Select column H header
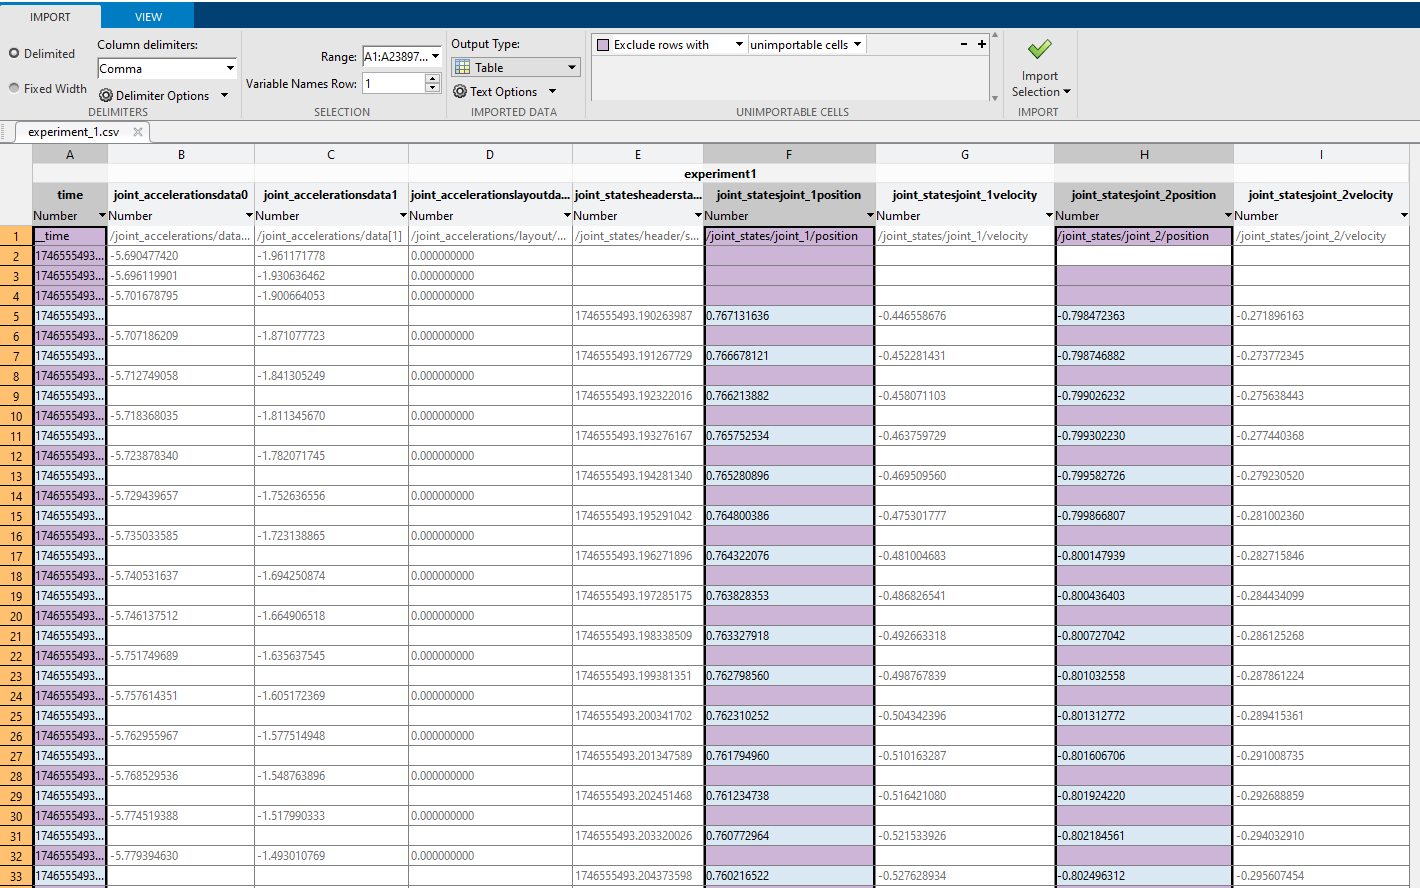Image resolution: width=1420 pixels, height=888 pixels. [1144, 154]
